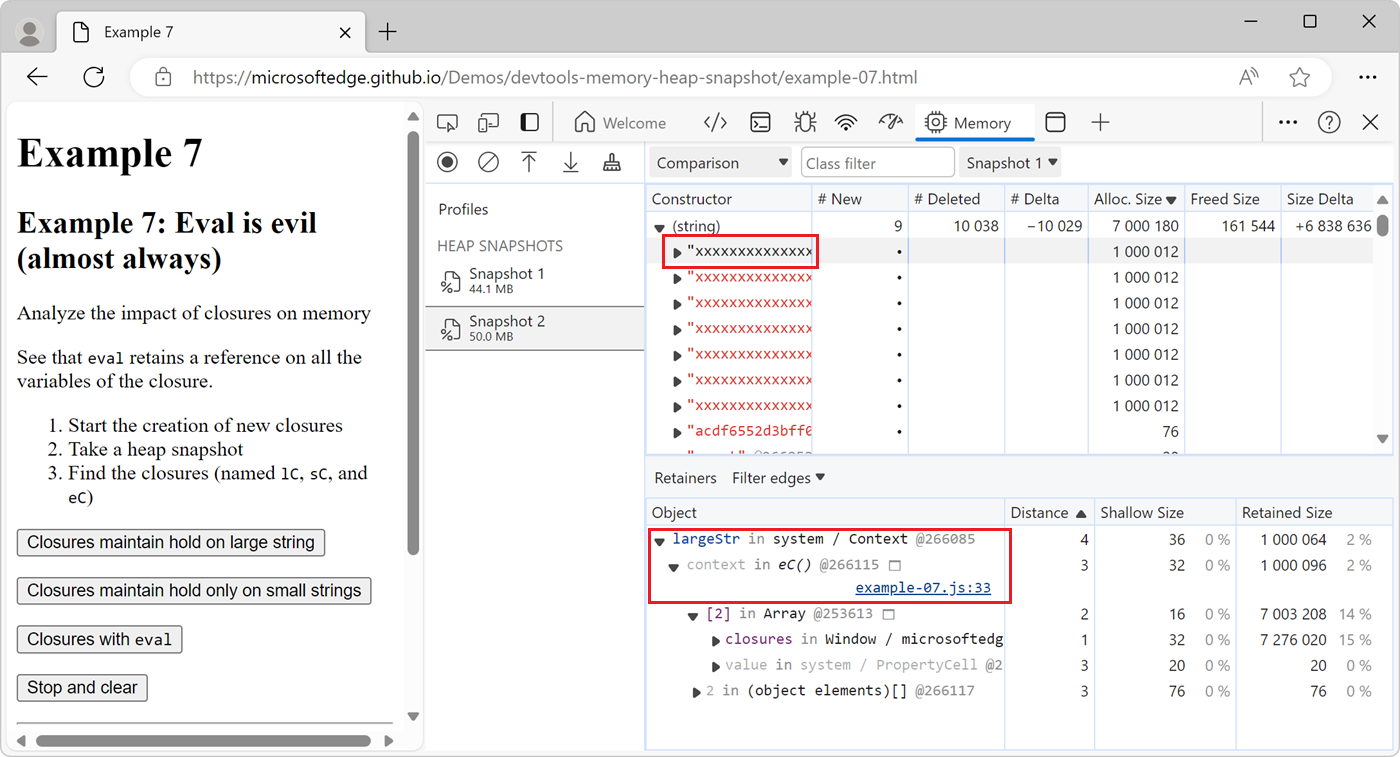Image resolution: width=1400 pixels, height=757 pixels.
Task: Click the Closures with eval button
Action: (100, 640)
